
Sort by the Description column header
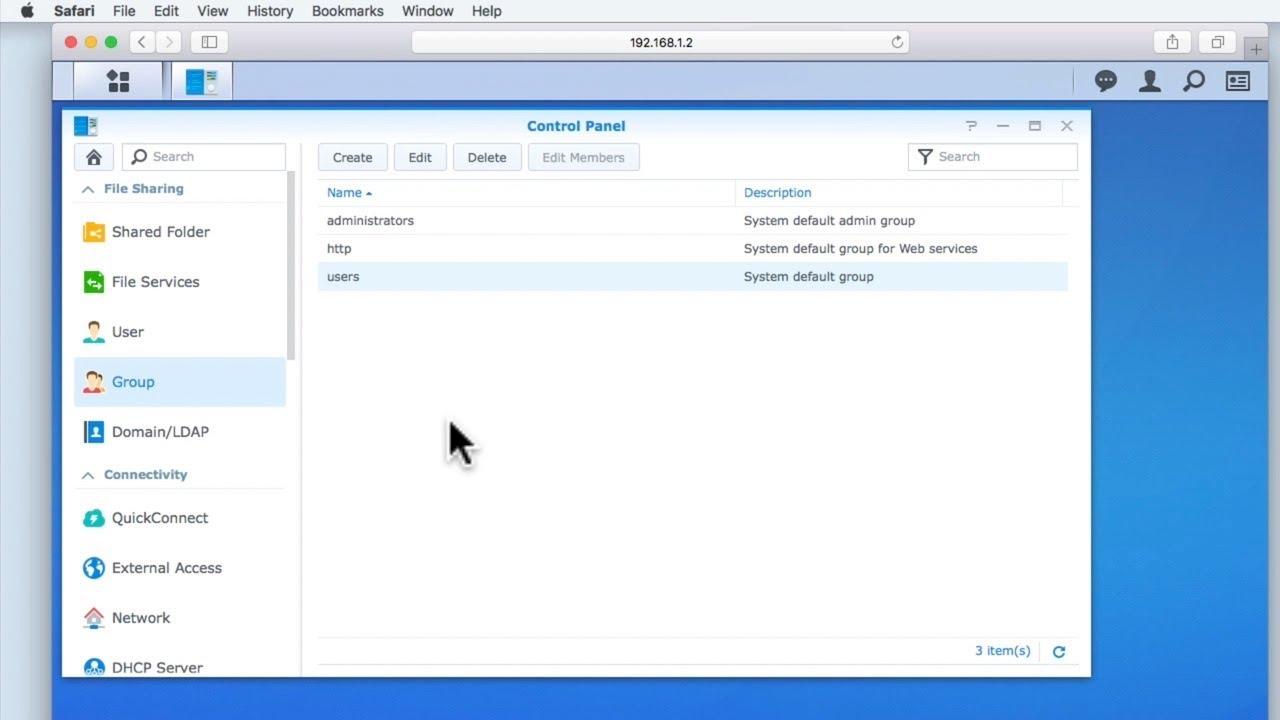[x=898, y=193]
